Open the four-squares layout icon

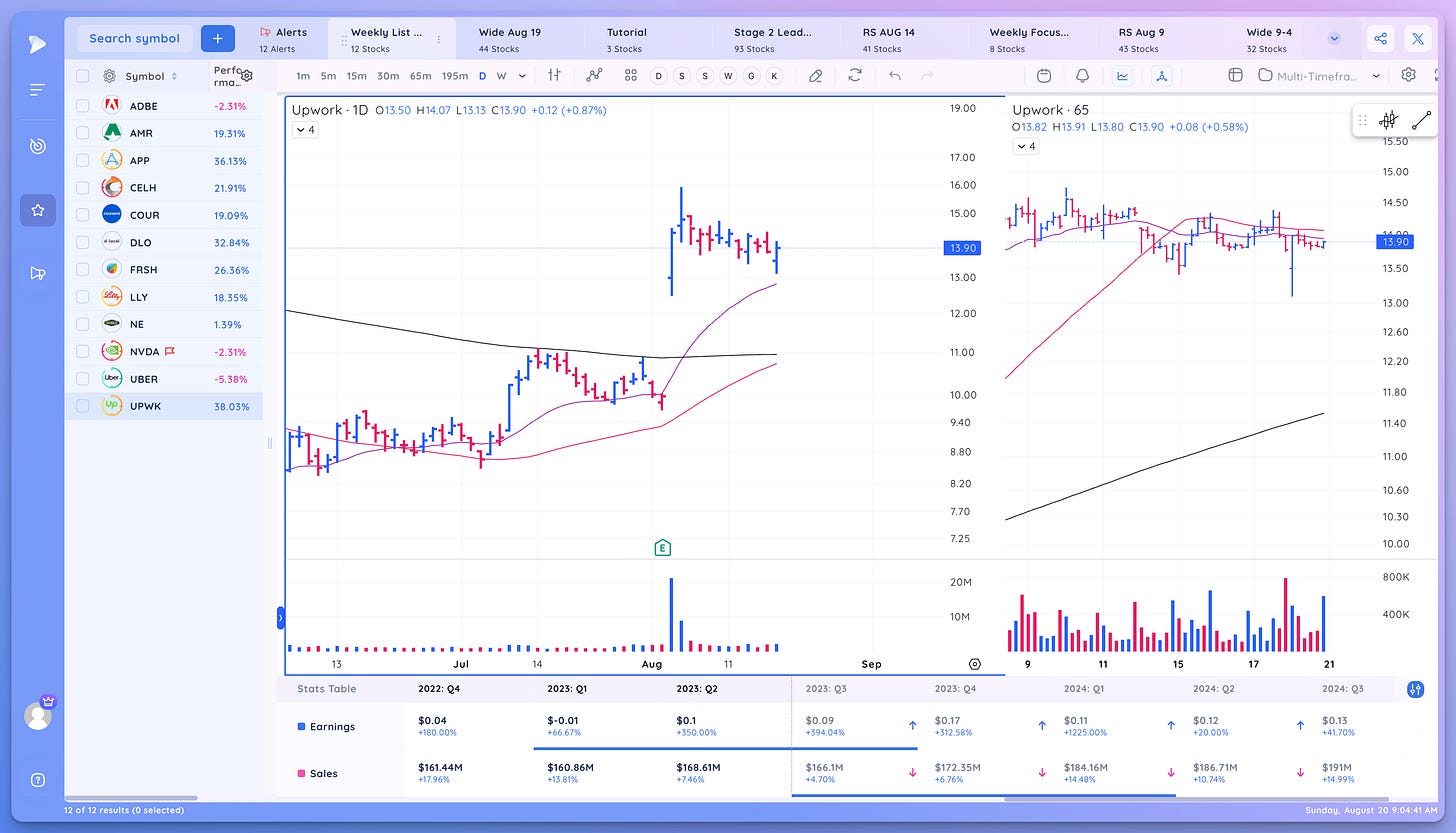[x=630, y=75]
